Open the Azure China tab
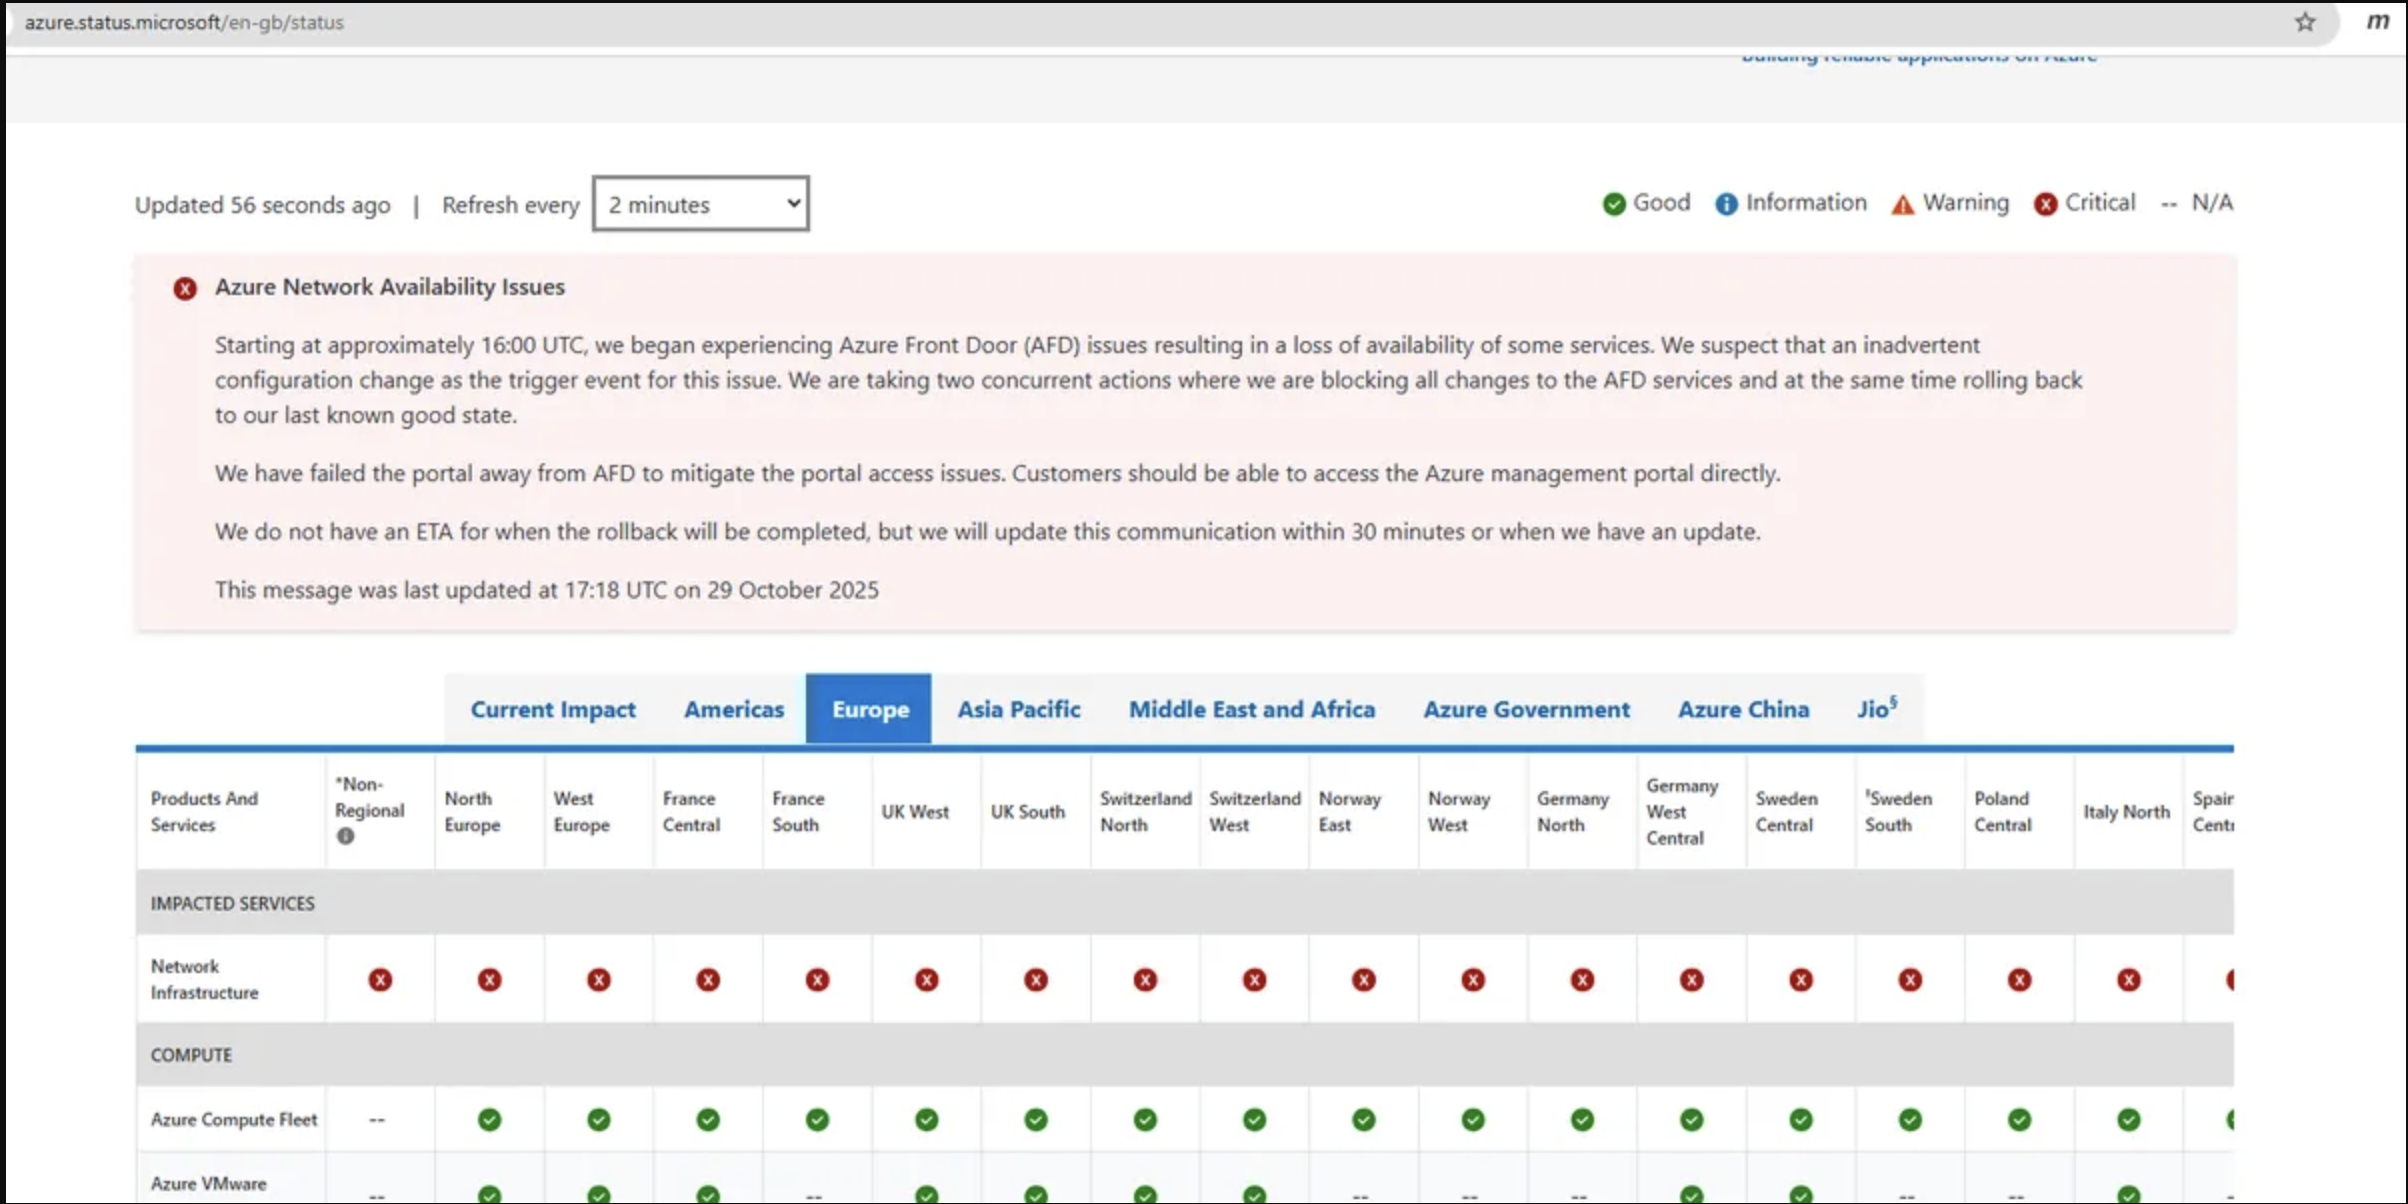Viewport: 2408px width, 1204px height. 1743,709
